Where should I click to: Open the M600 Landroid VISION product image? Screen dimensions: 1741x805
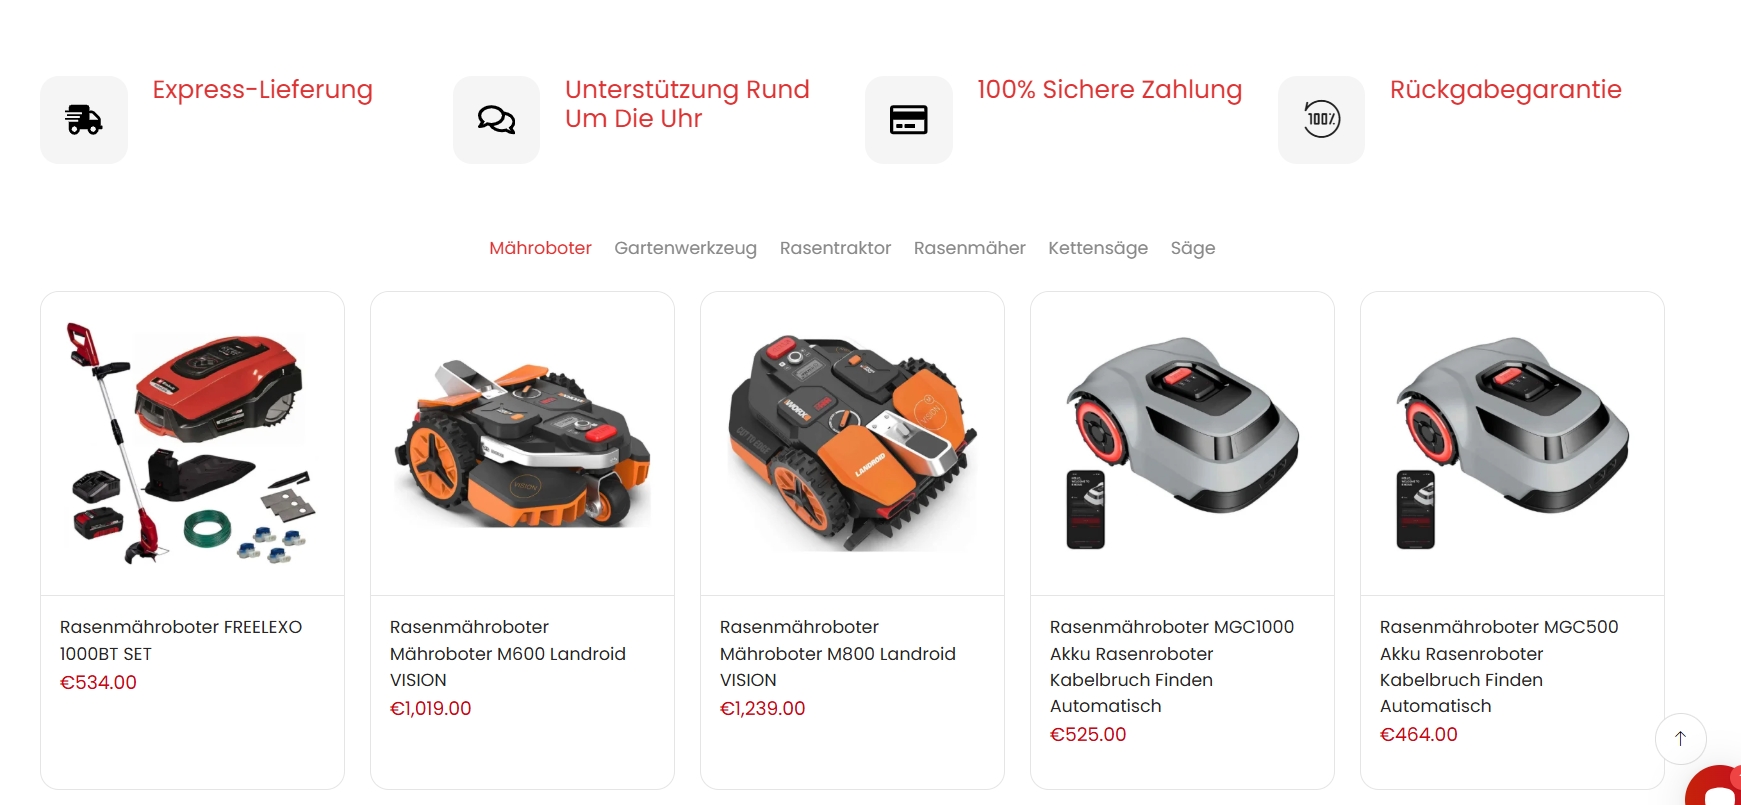[x=522, y=444]
